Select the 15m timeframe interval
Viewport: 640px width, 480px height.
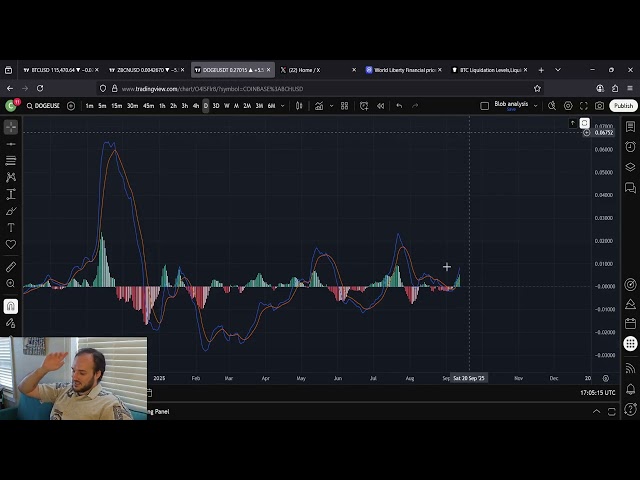pos(117,106)
